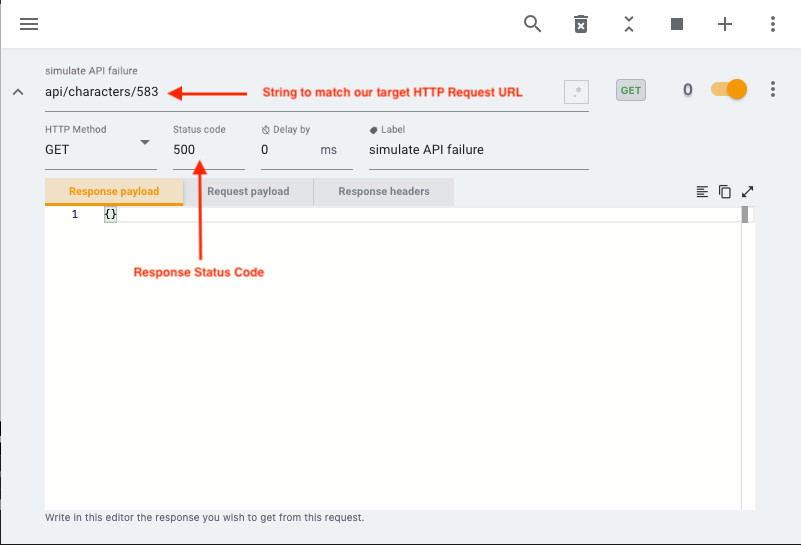Copy the response payload

point(724,192)
